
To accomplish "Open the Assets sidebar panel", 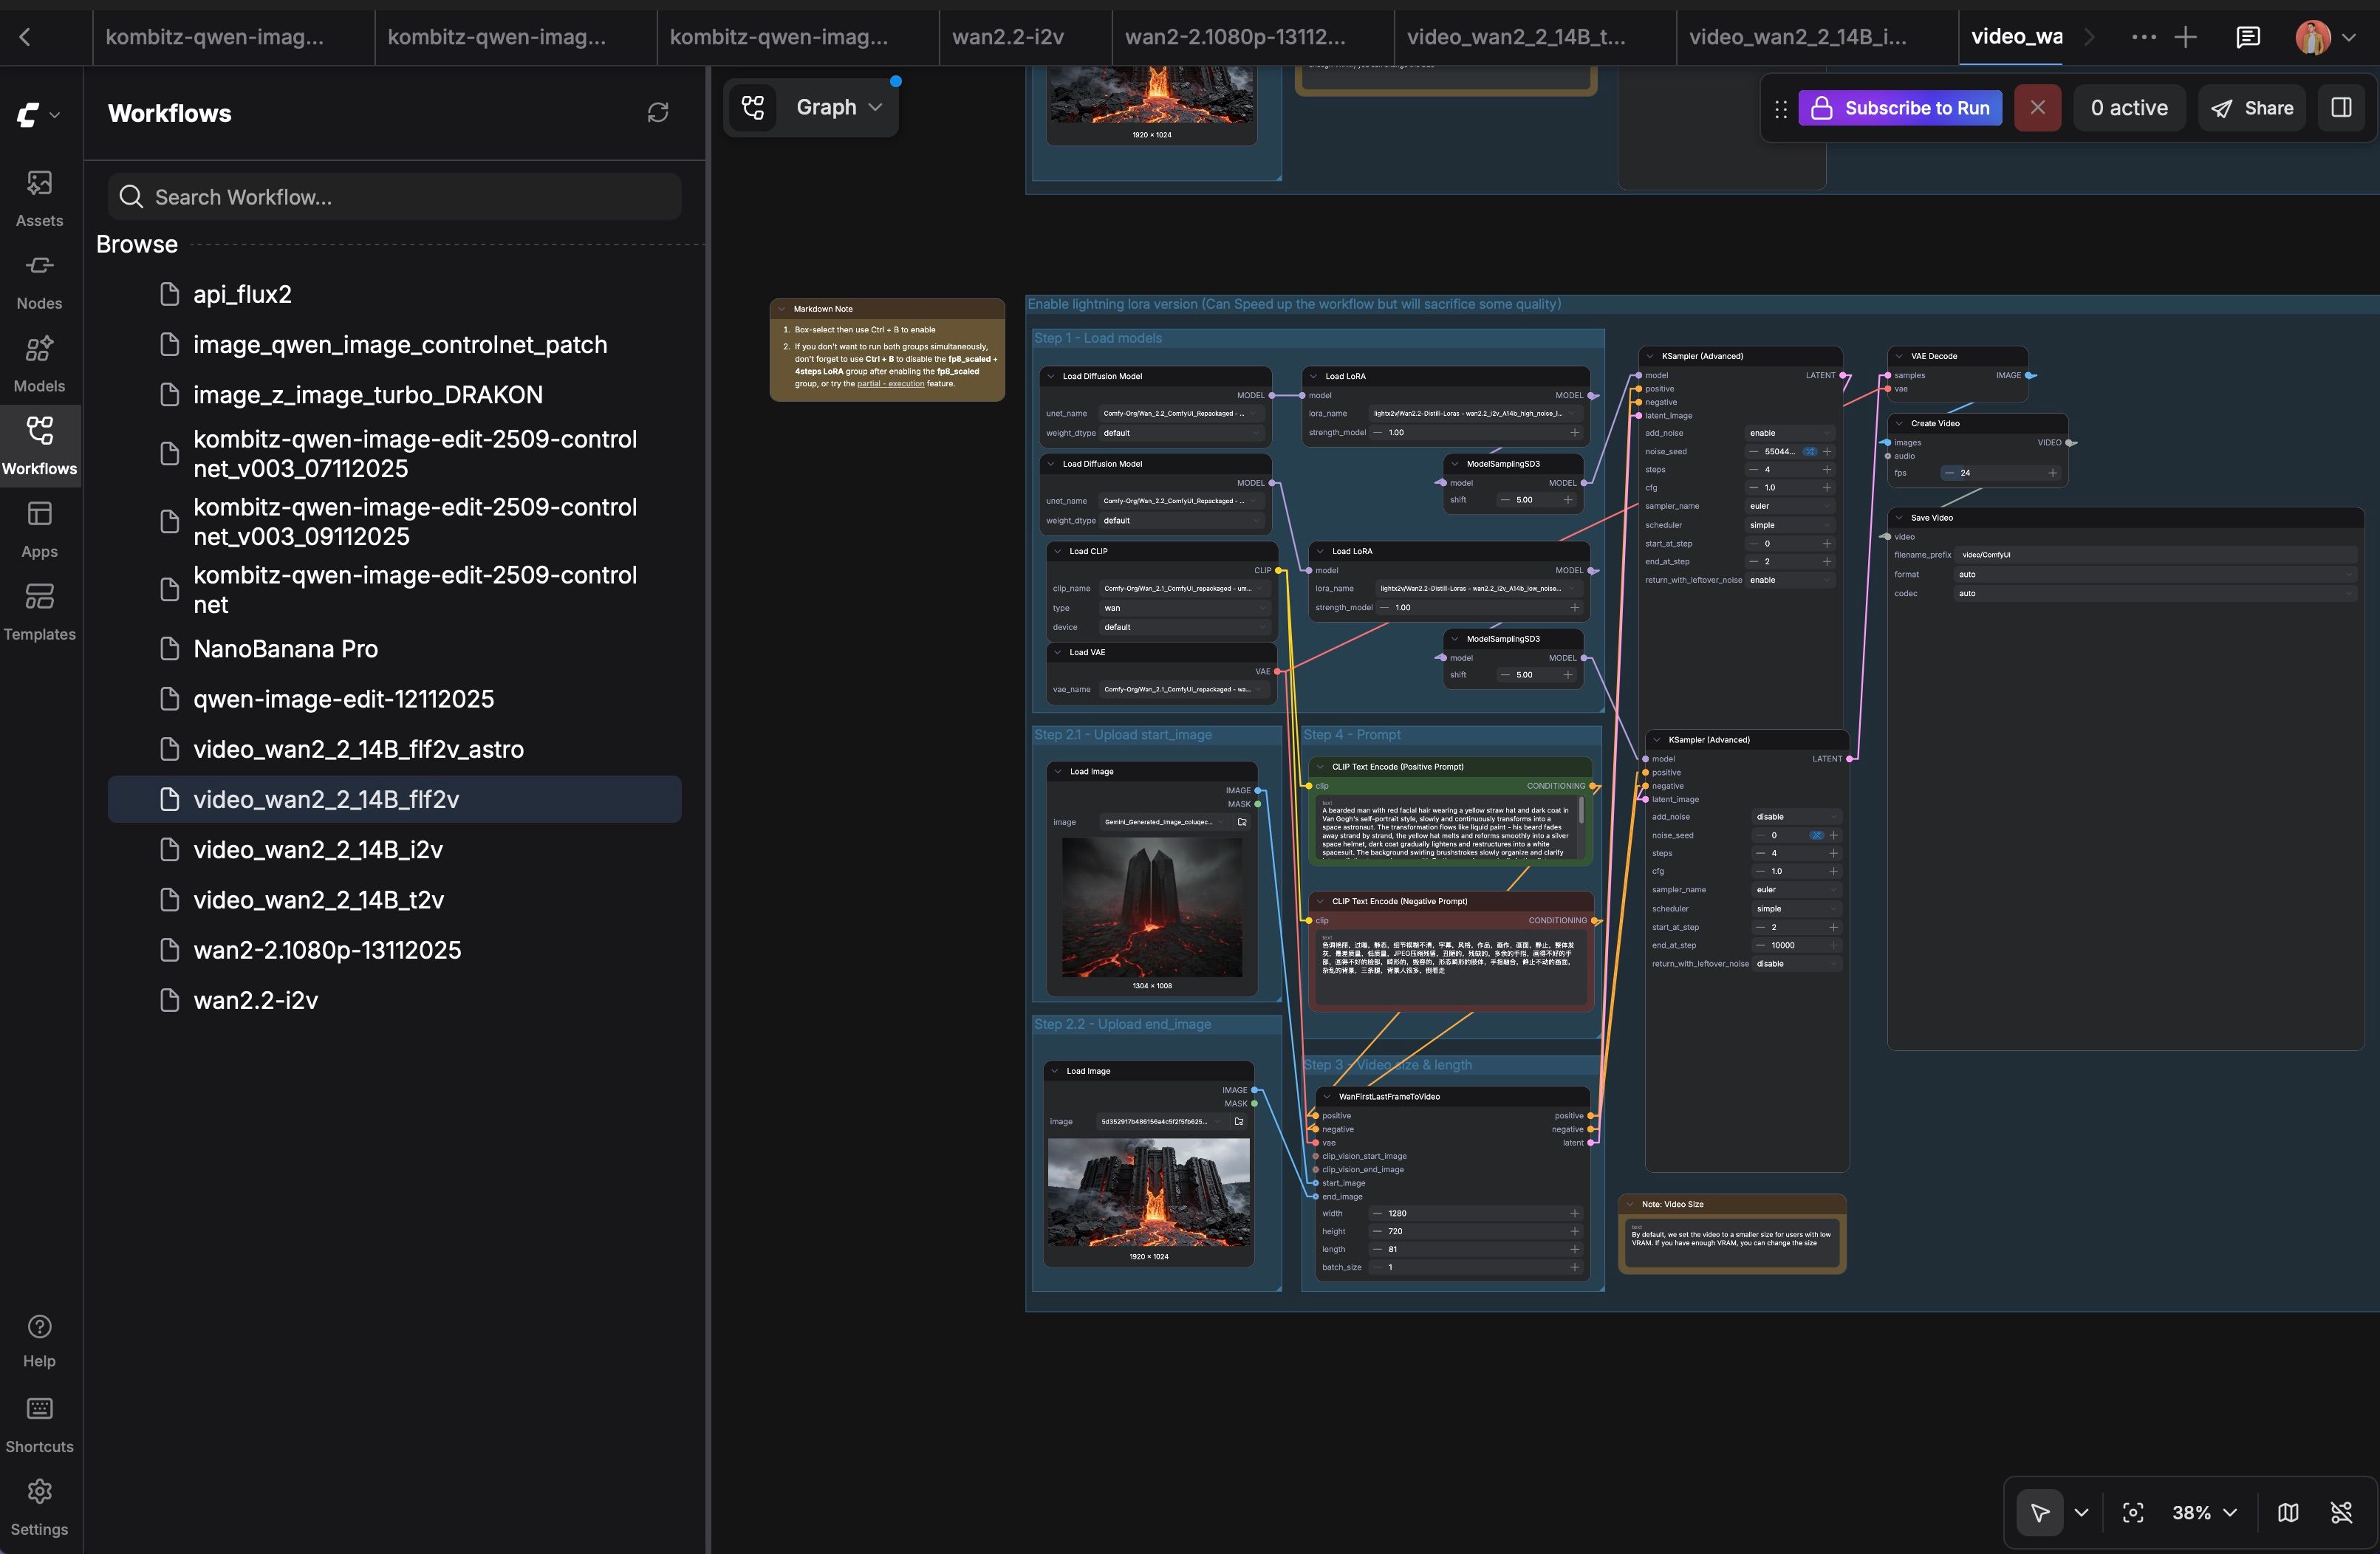I will [39, 197].
